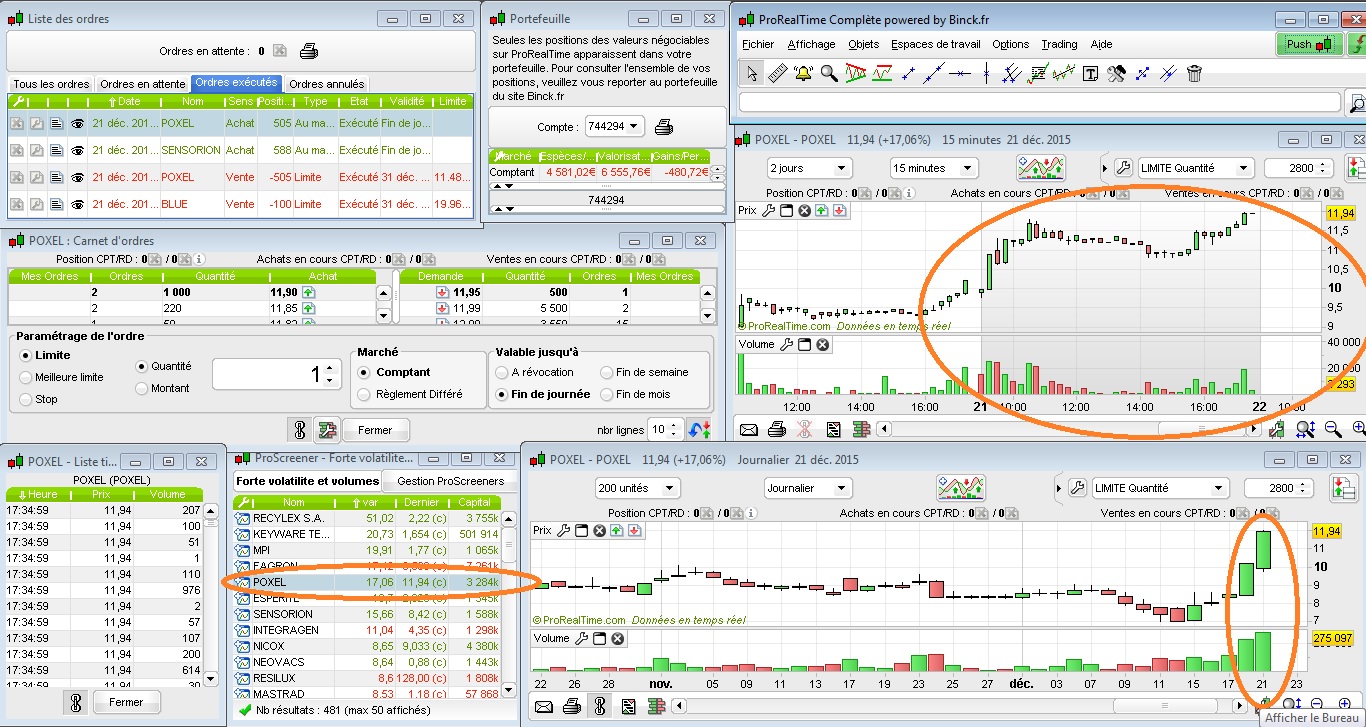The height and width of the screenshot is (727, 1366).
Task: Open indicators icon on the 15 minutes chart
Action: point(1041,168)
